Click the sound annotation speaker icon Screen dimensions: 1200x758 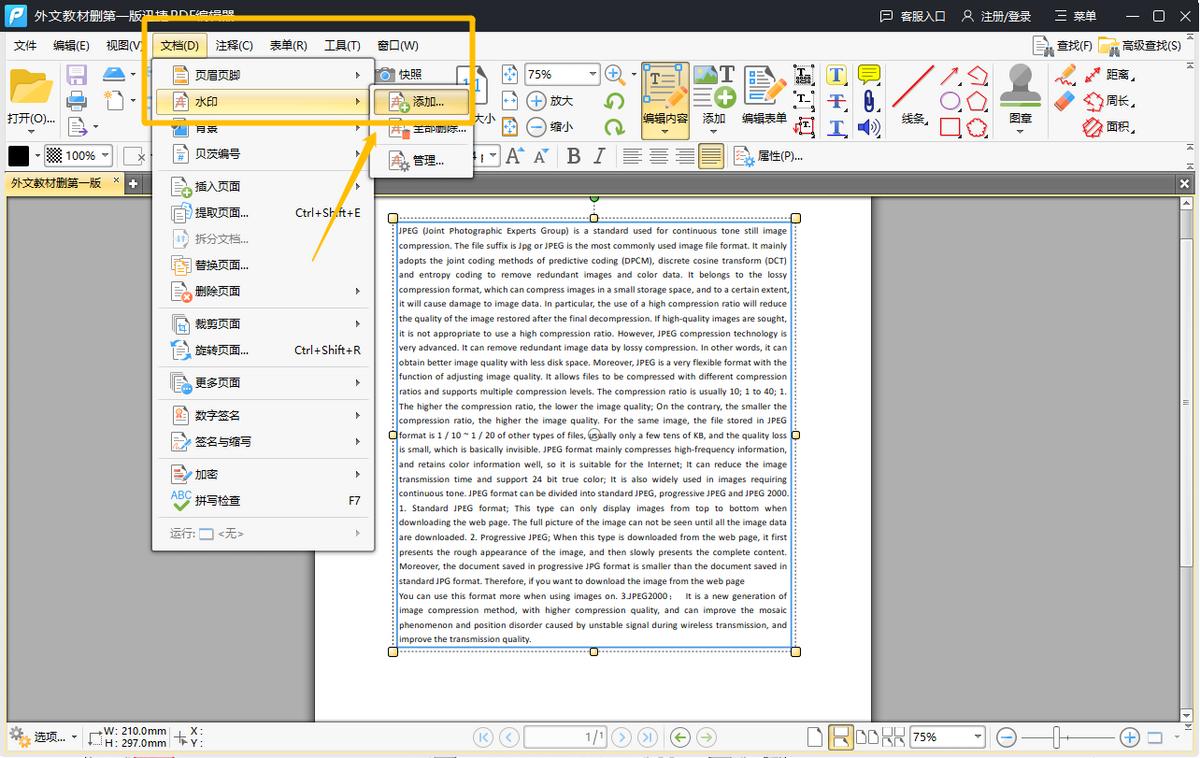coord(869,127)
